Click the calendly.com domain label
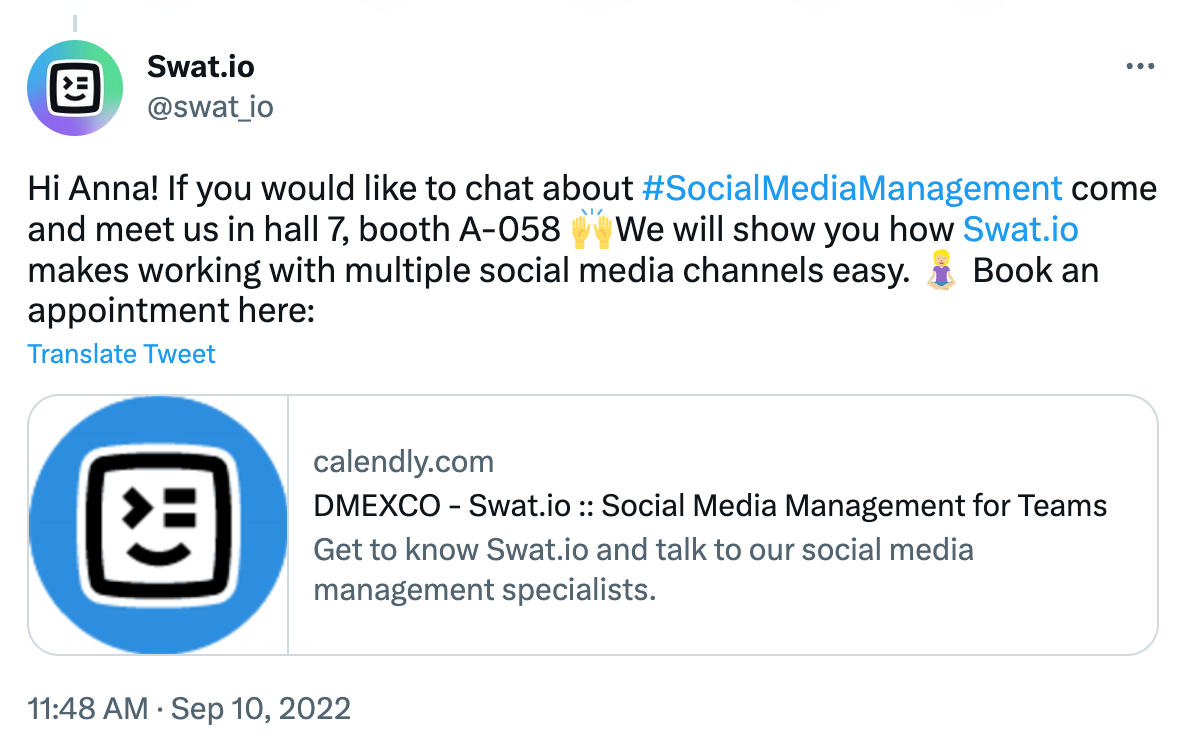1188x756 pixels. click(403, 461)
